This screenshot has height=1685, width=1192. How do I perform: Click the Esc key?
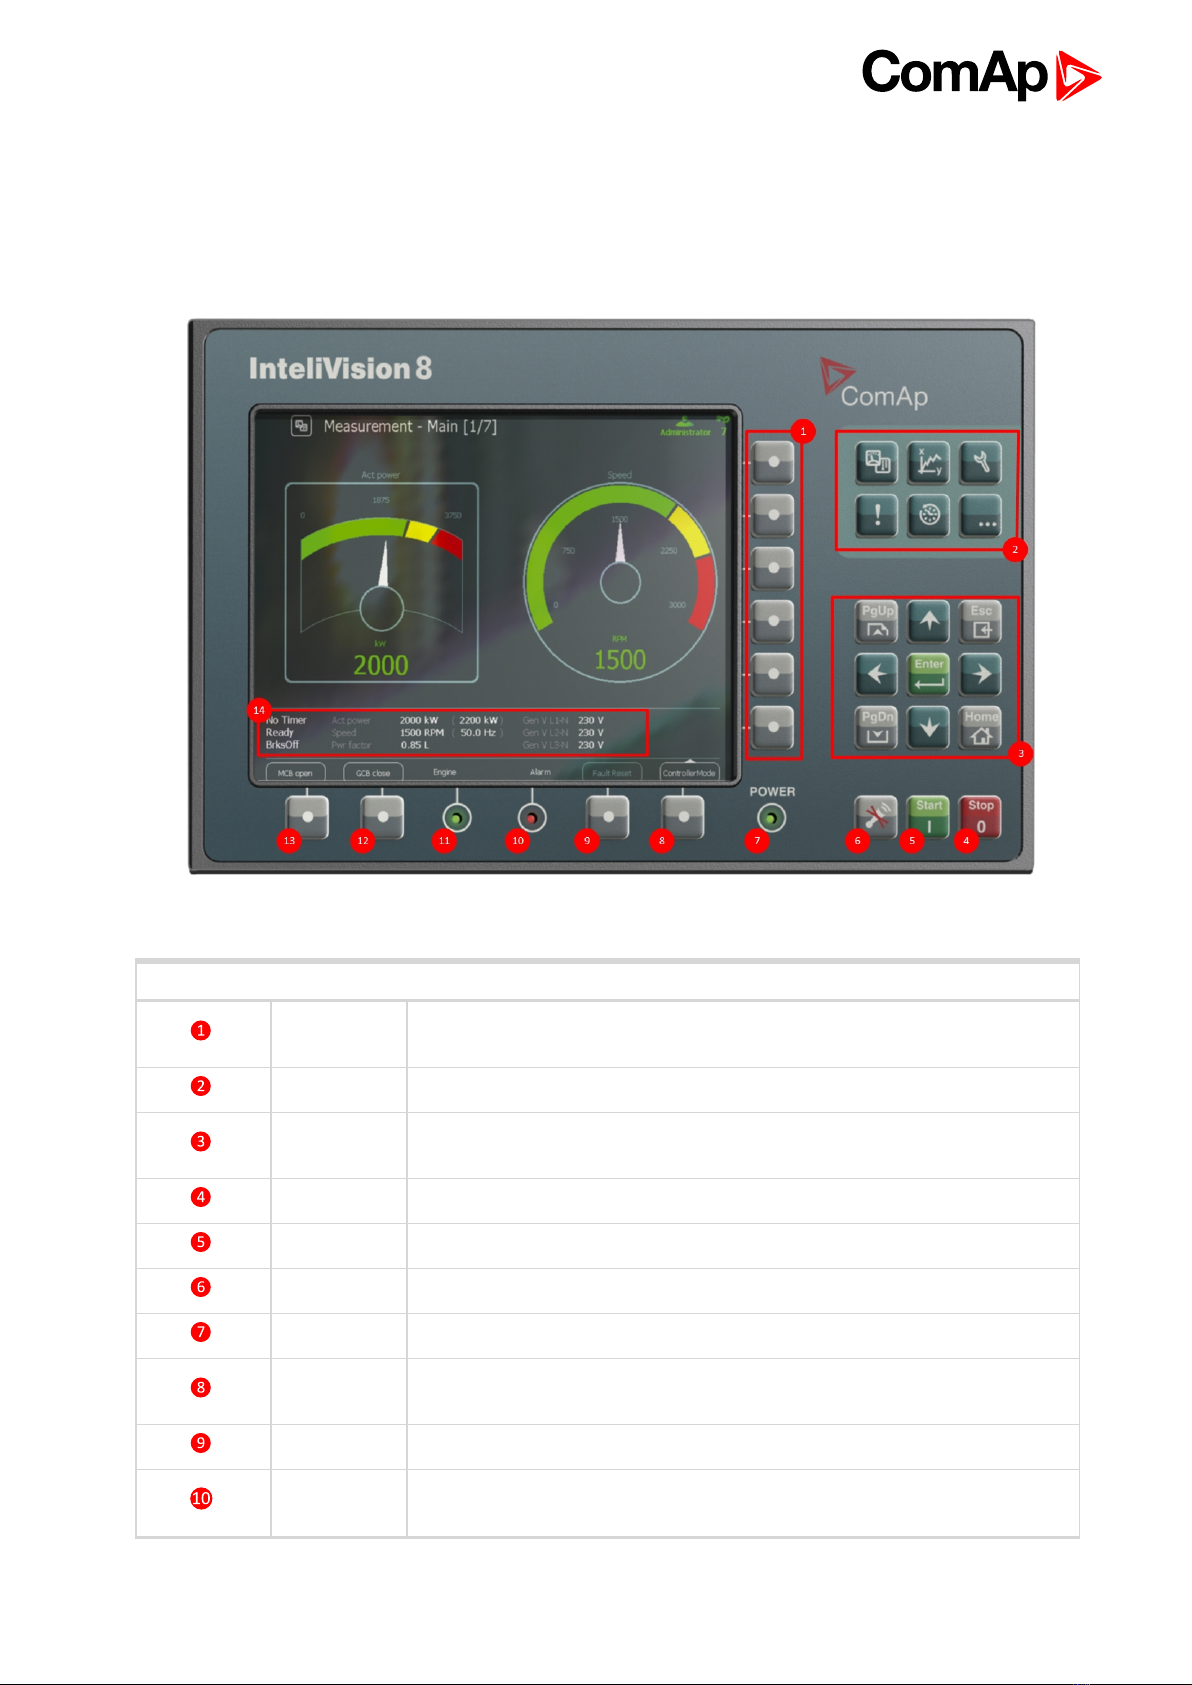tap(981, 621)
